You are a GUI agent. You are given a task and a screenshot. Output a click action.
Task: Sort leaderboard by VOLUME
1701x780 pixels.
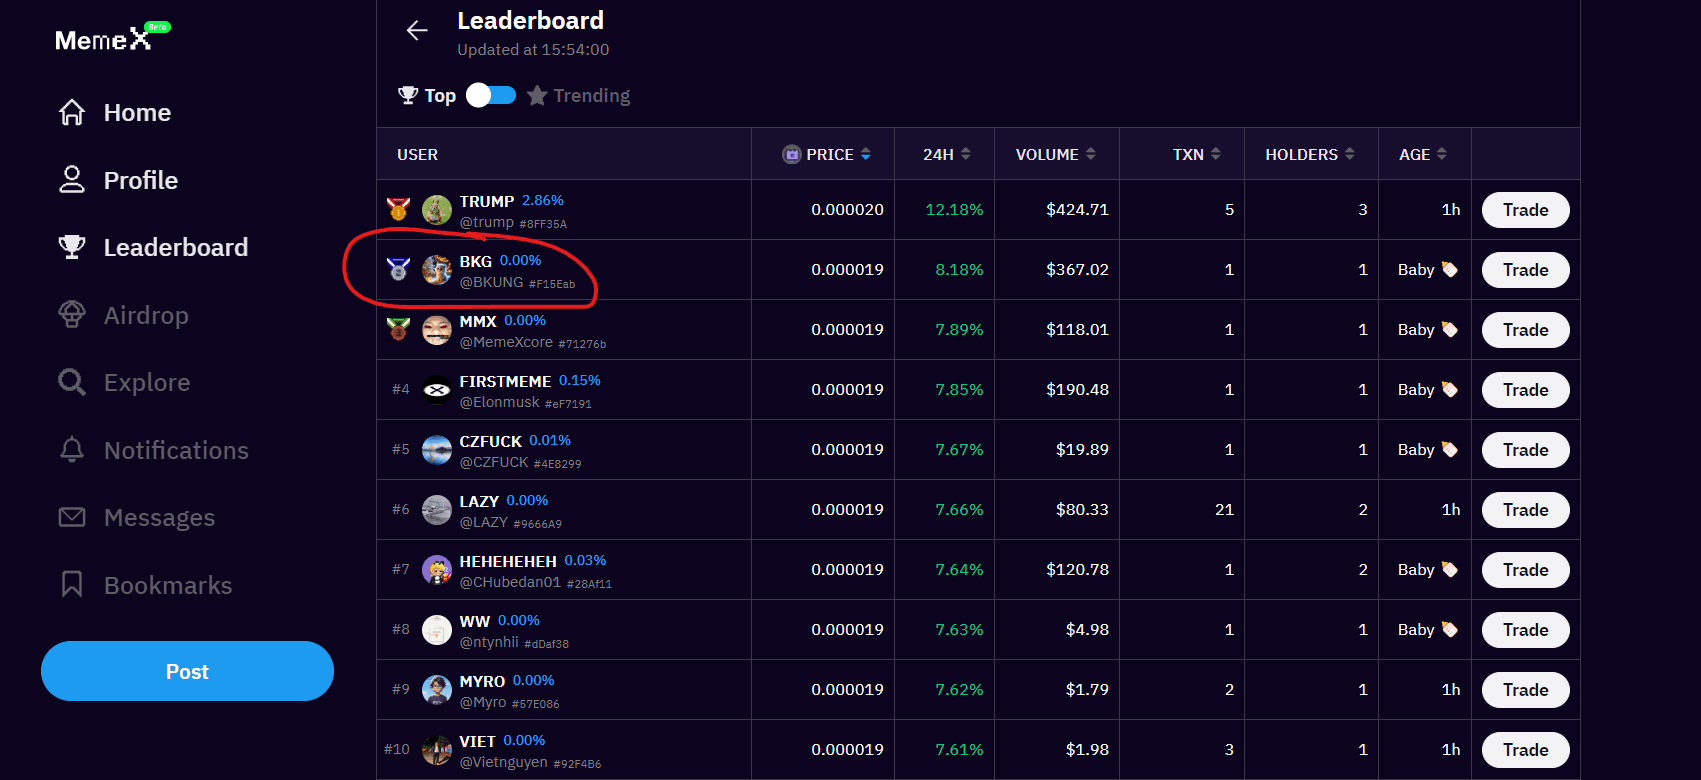(1055, 154)
